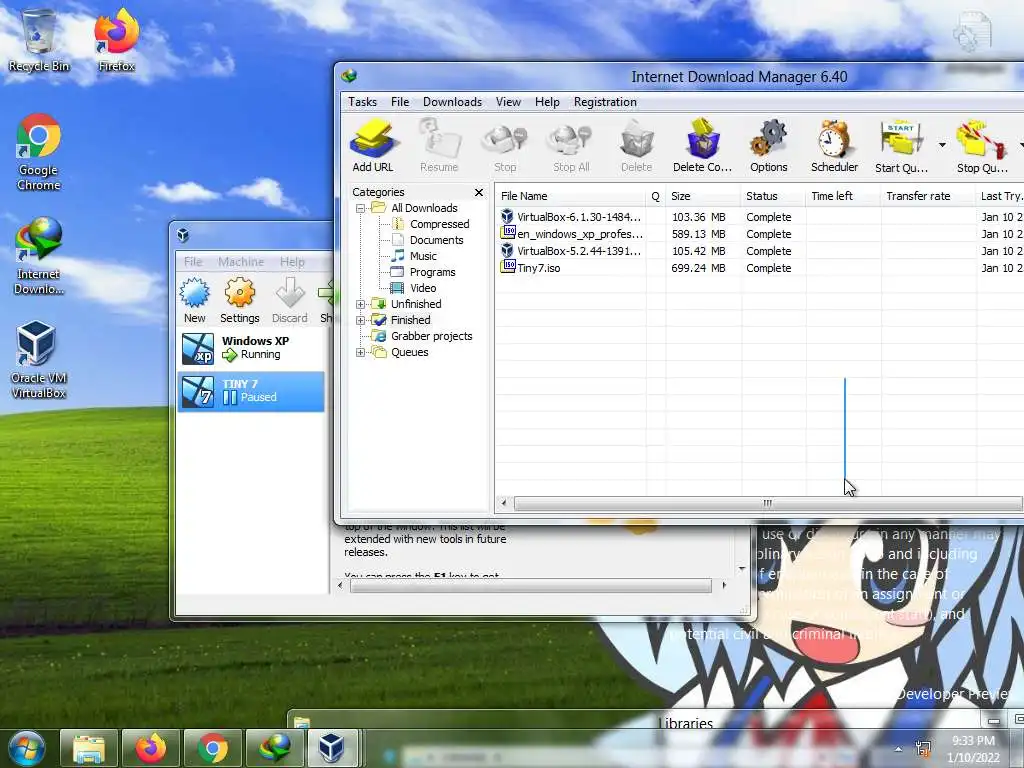The width and height of the screenshot is (1024, 768).
Task: Open Google Chrome desktop shortcut
Action: 39,153
